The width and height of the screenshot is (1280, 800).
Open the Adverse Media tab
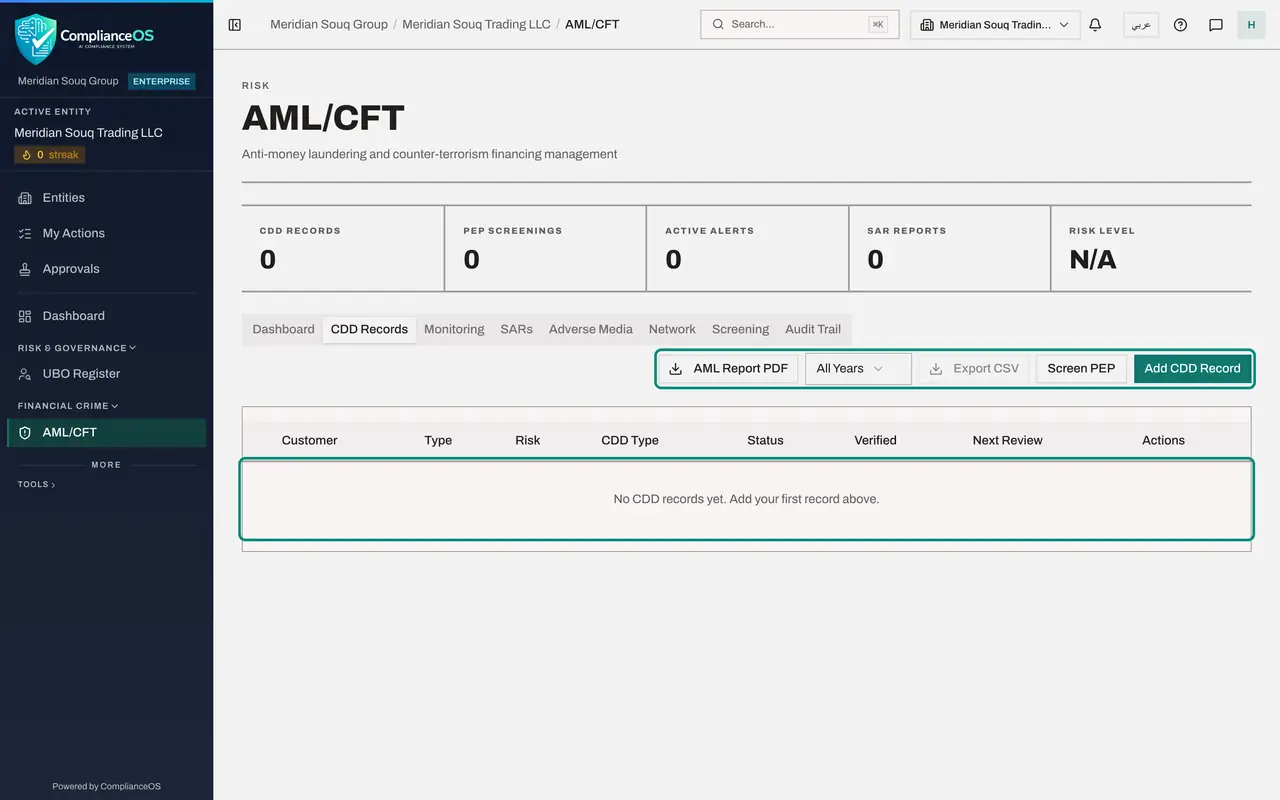pyautogui.click(x=591, y=329)
